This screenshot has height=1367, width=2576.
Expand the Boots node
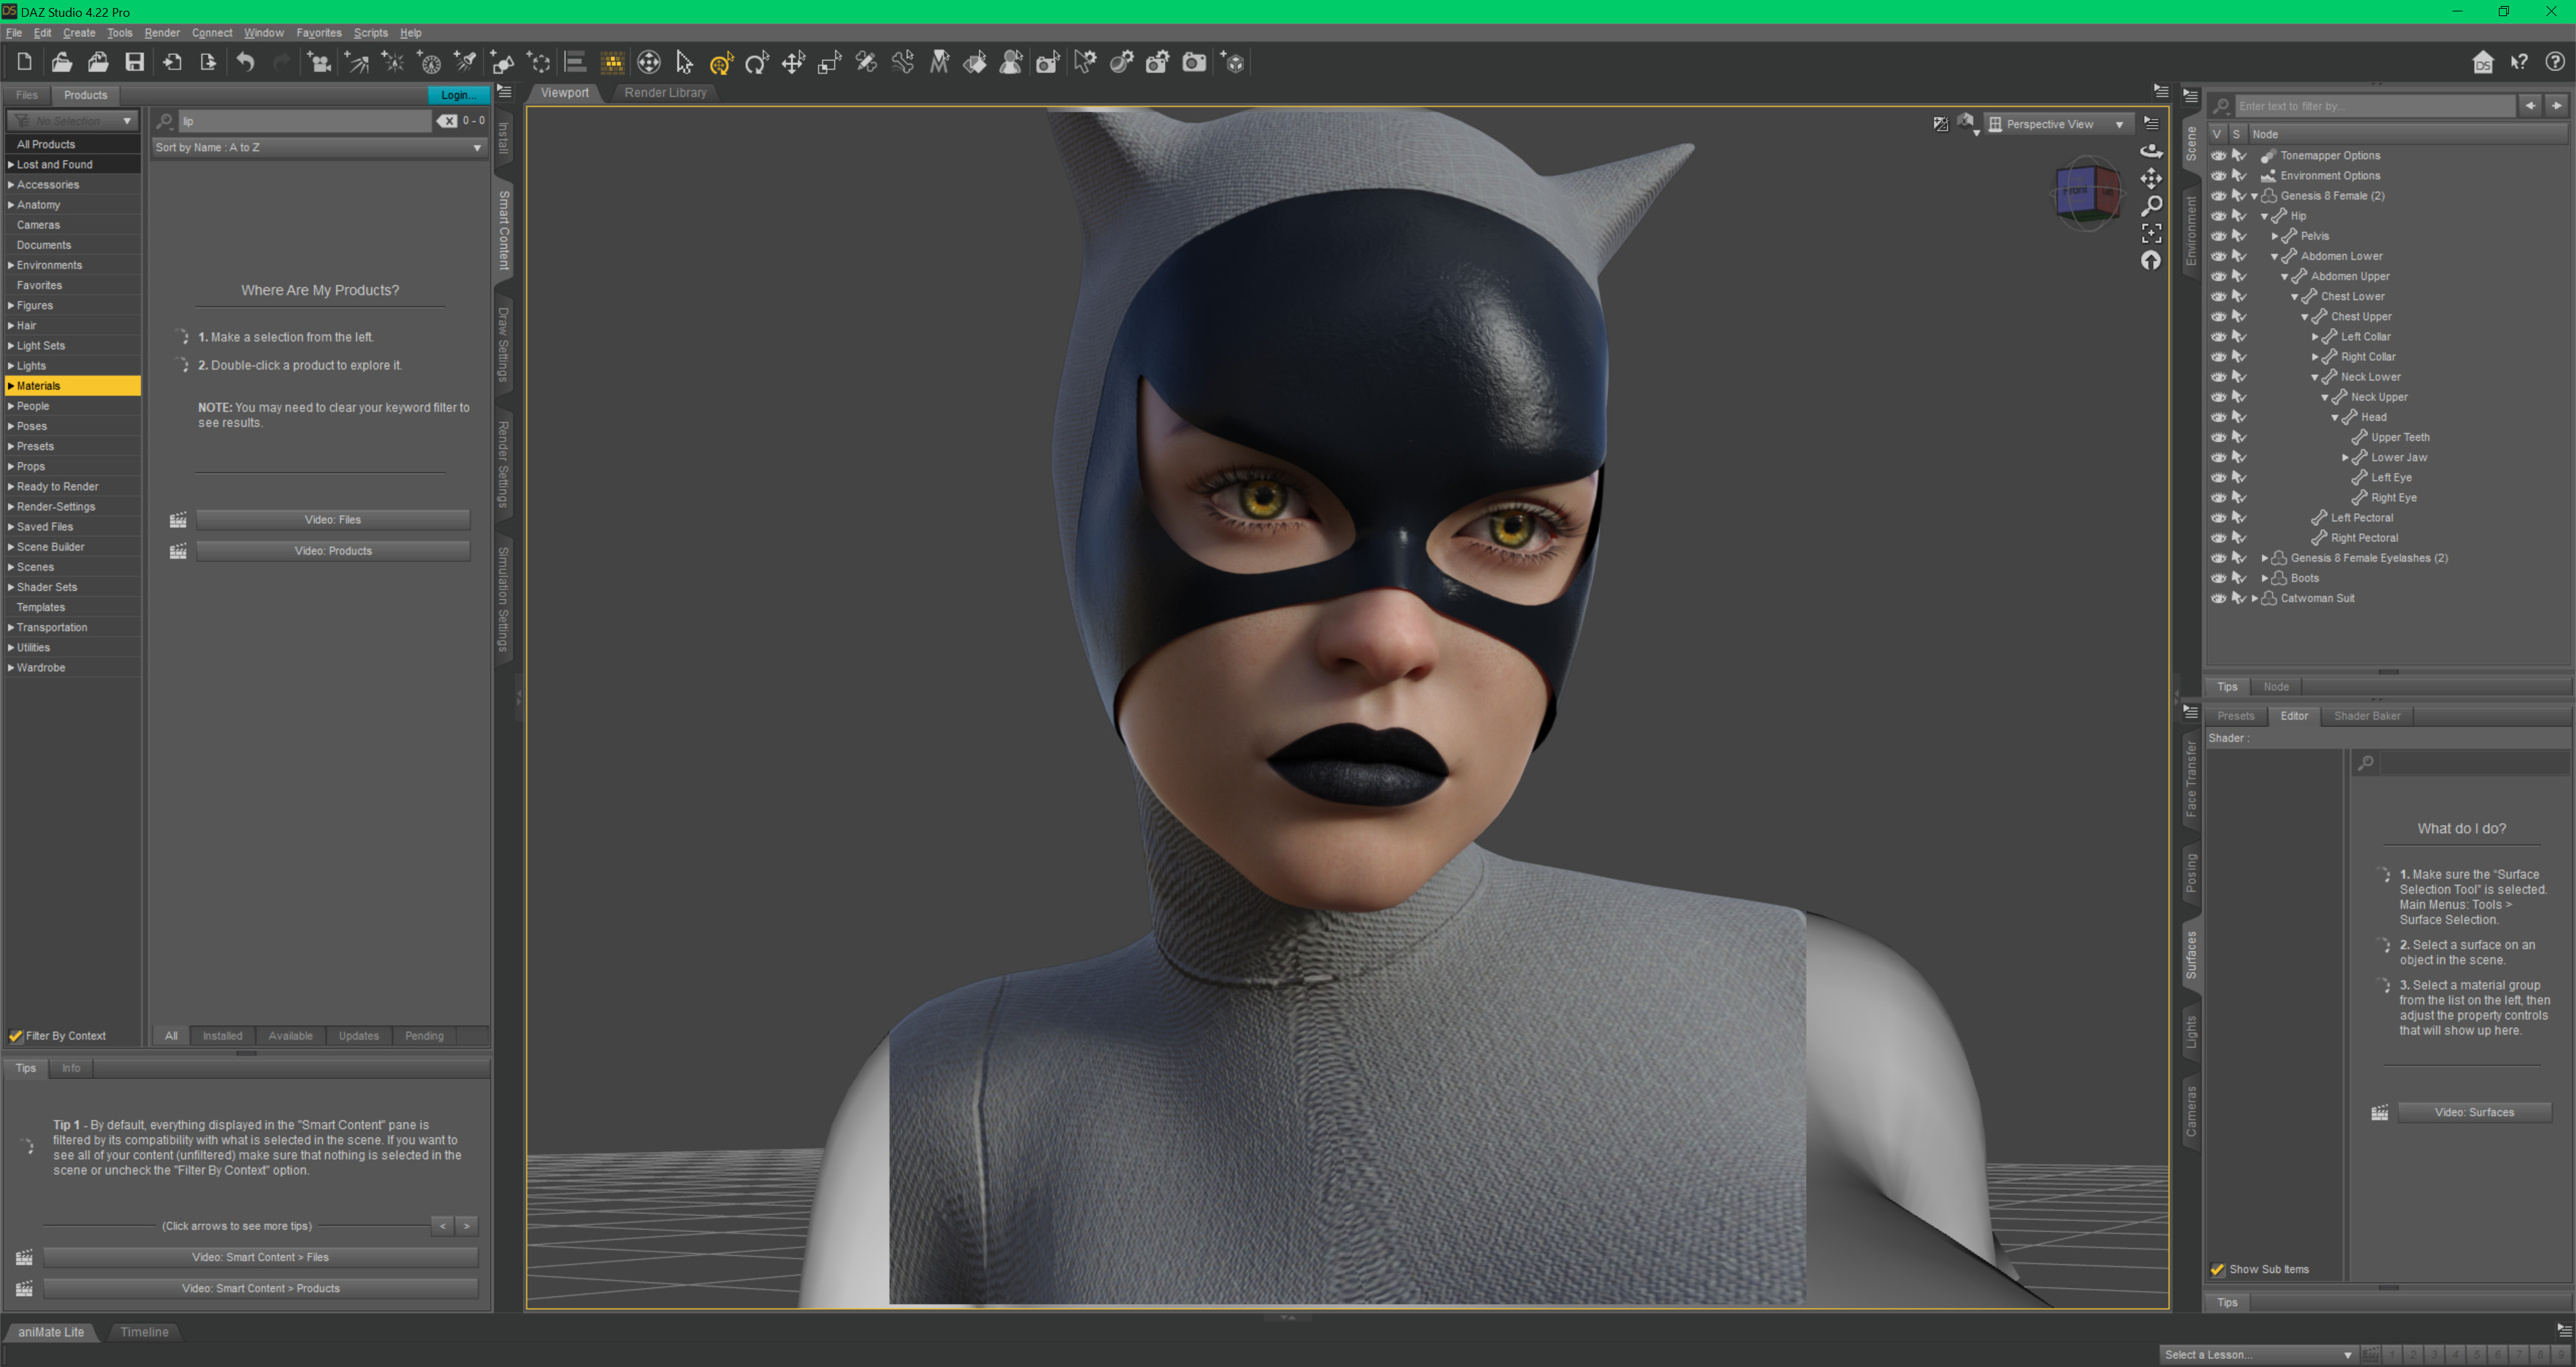tap(2264, 578)
